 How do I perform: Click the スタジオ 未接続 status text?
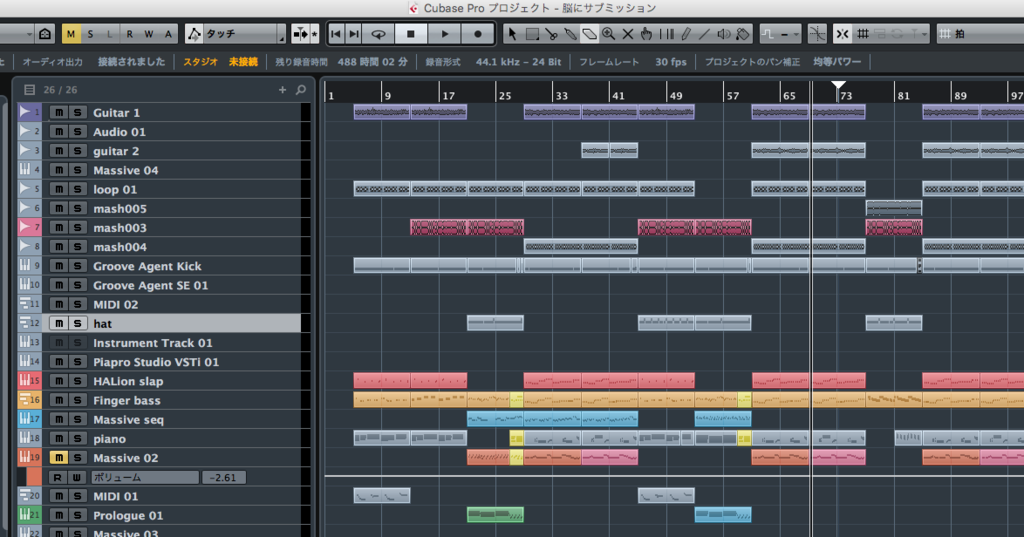(x=220, y=61)
